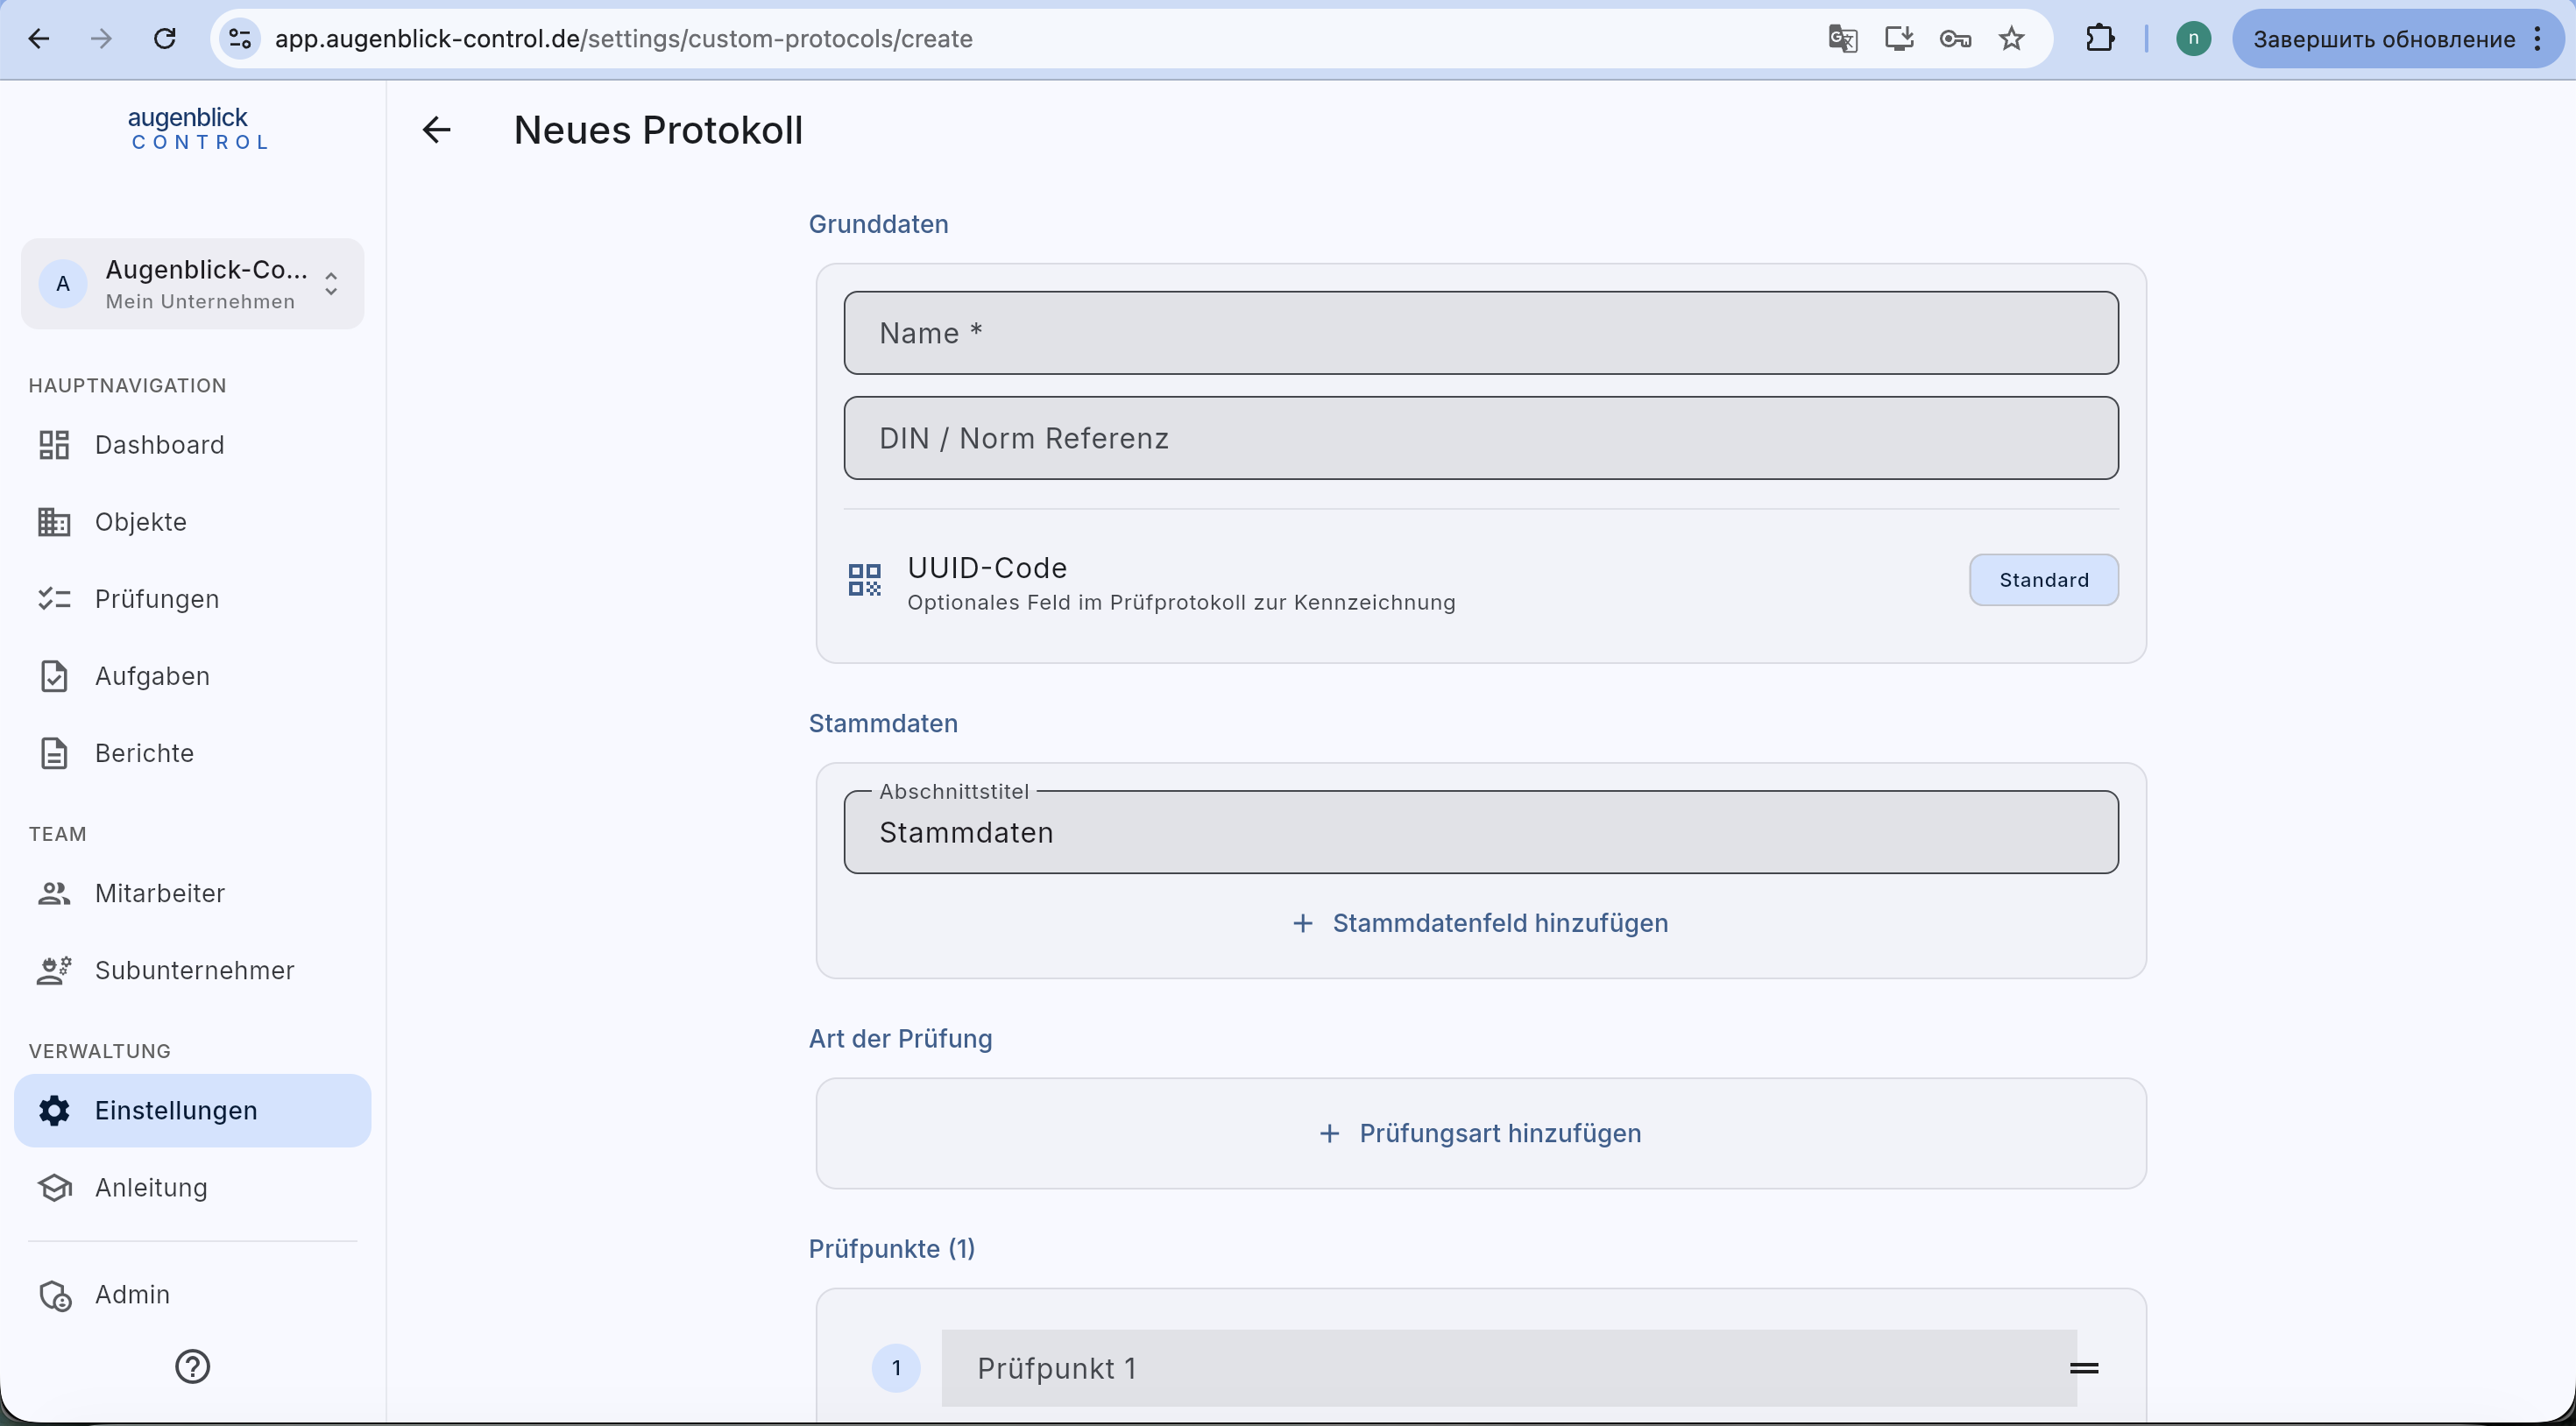Open the help question mark icon

tap(192, 1366)
